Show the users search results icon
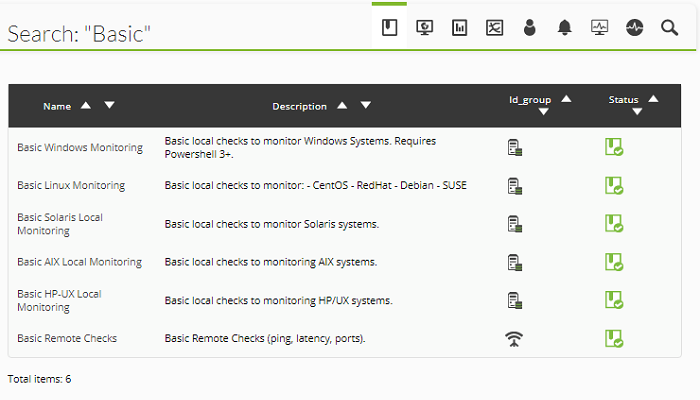This screenshot has height=400, width=700. tap(529, 28)
